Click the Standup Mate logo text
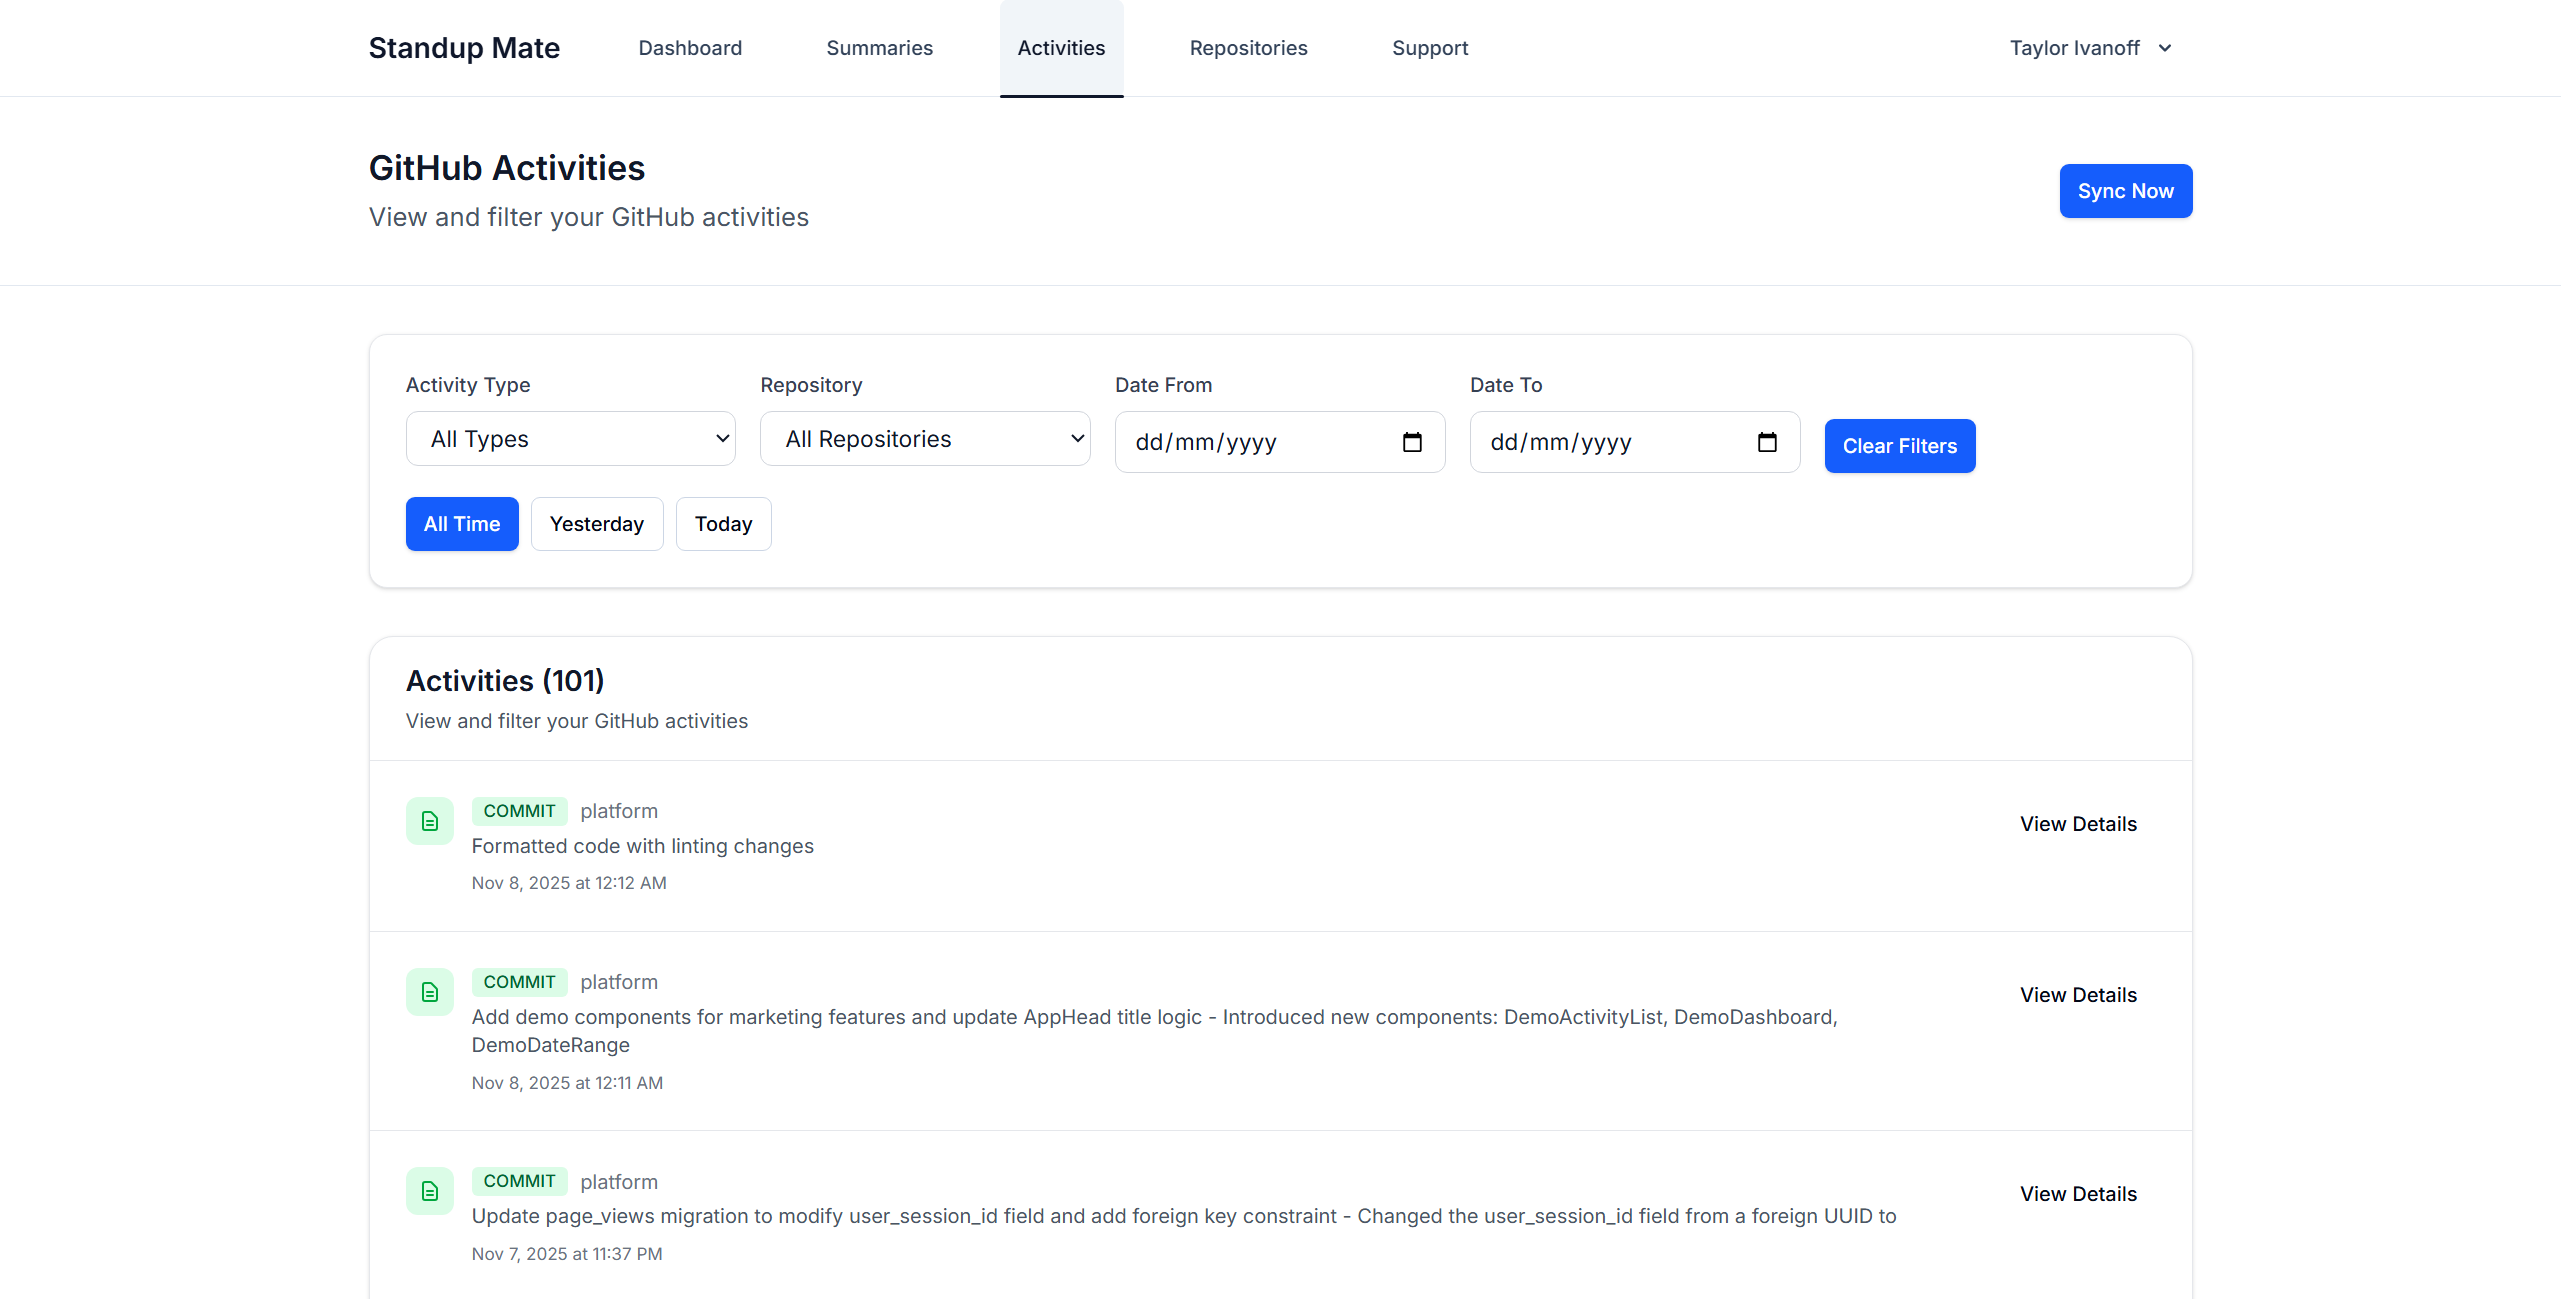This screenshot has height=1299, width=2561. click(464, 48)
